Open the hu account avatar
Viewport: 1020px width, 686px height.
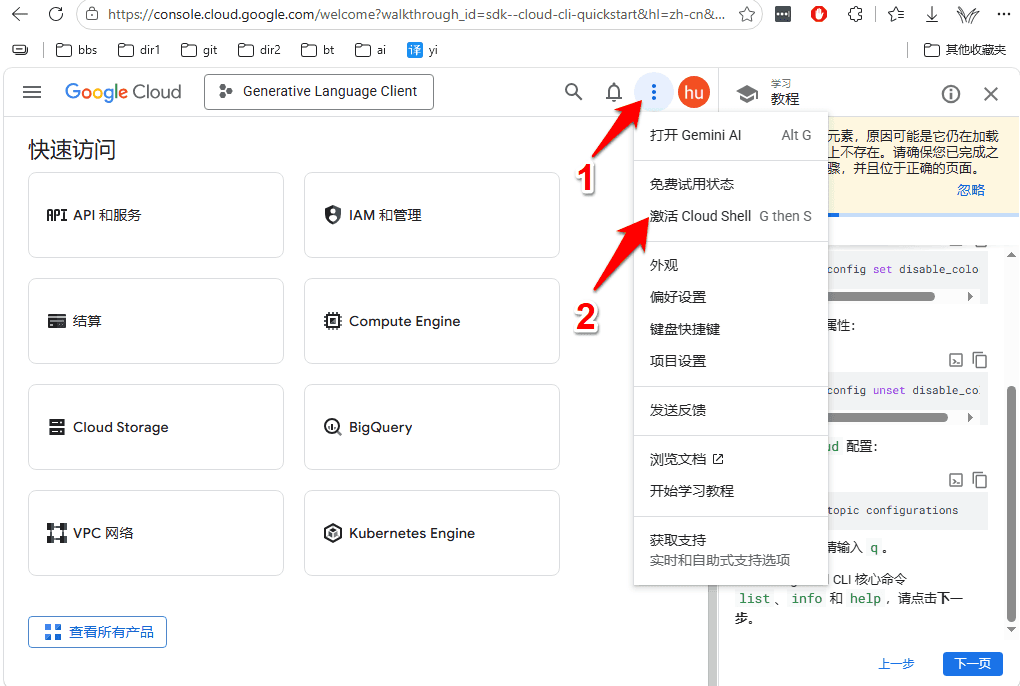tap(694, 92)
